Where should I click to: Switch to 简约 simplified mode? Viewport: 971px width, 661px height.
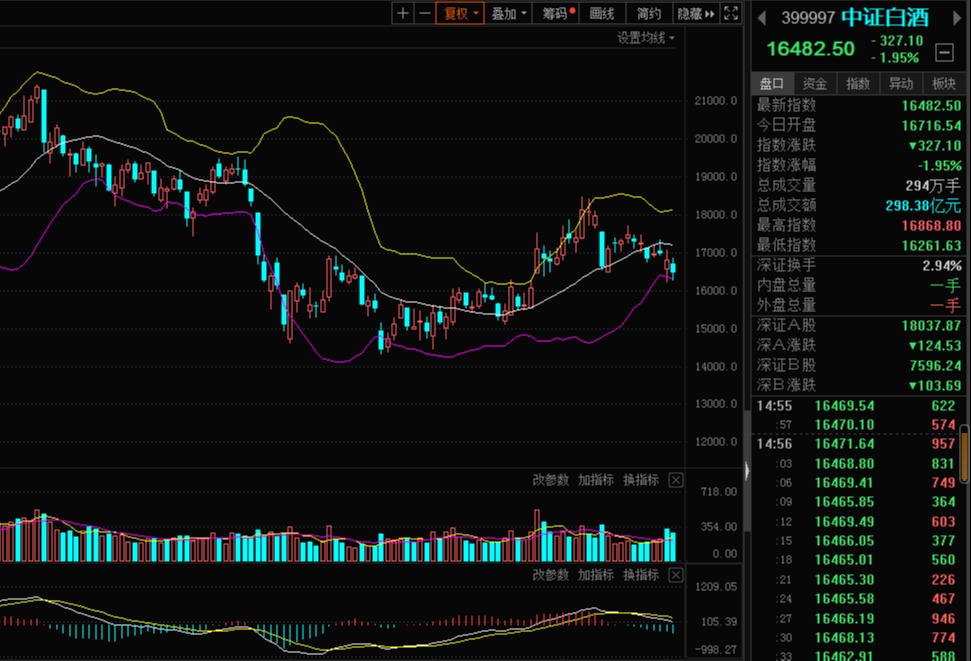click(649, 13)
